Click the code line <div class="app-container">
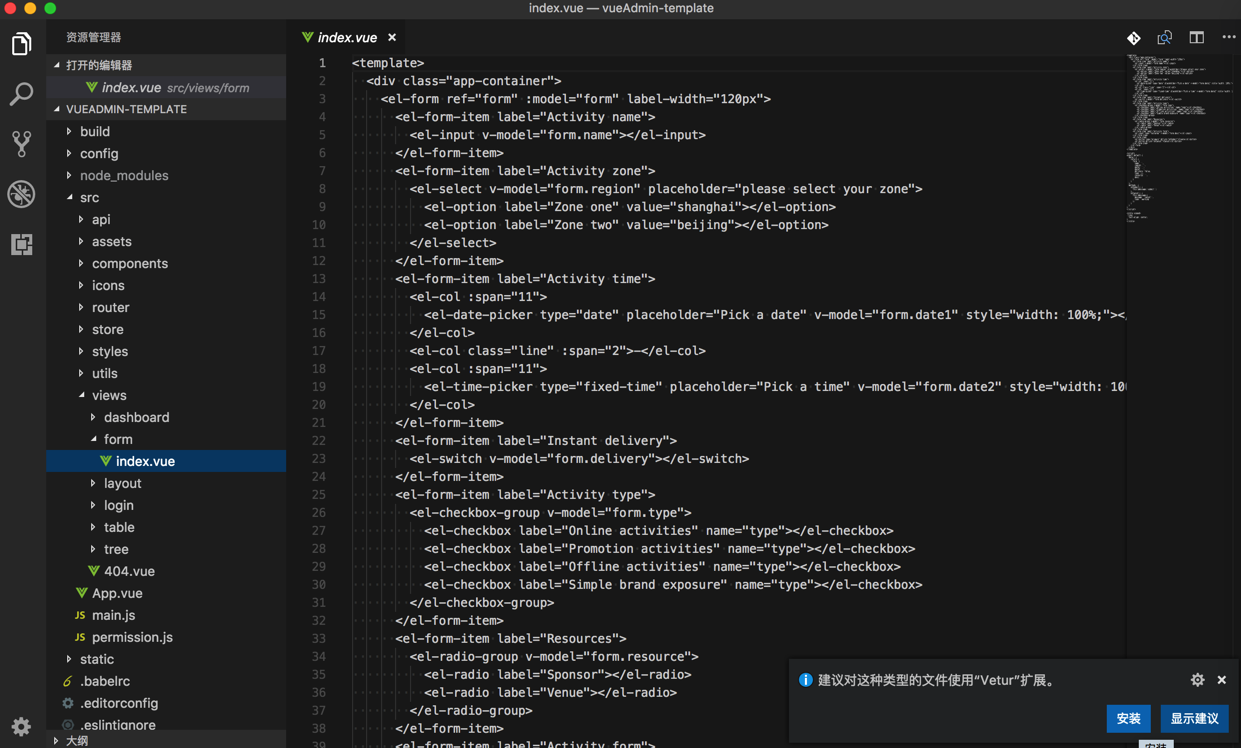 [464, 81]
